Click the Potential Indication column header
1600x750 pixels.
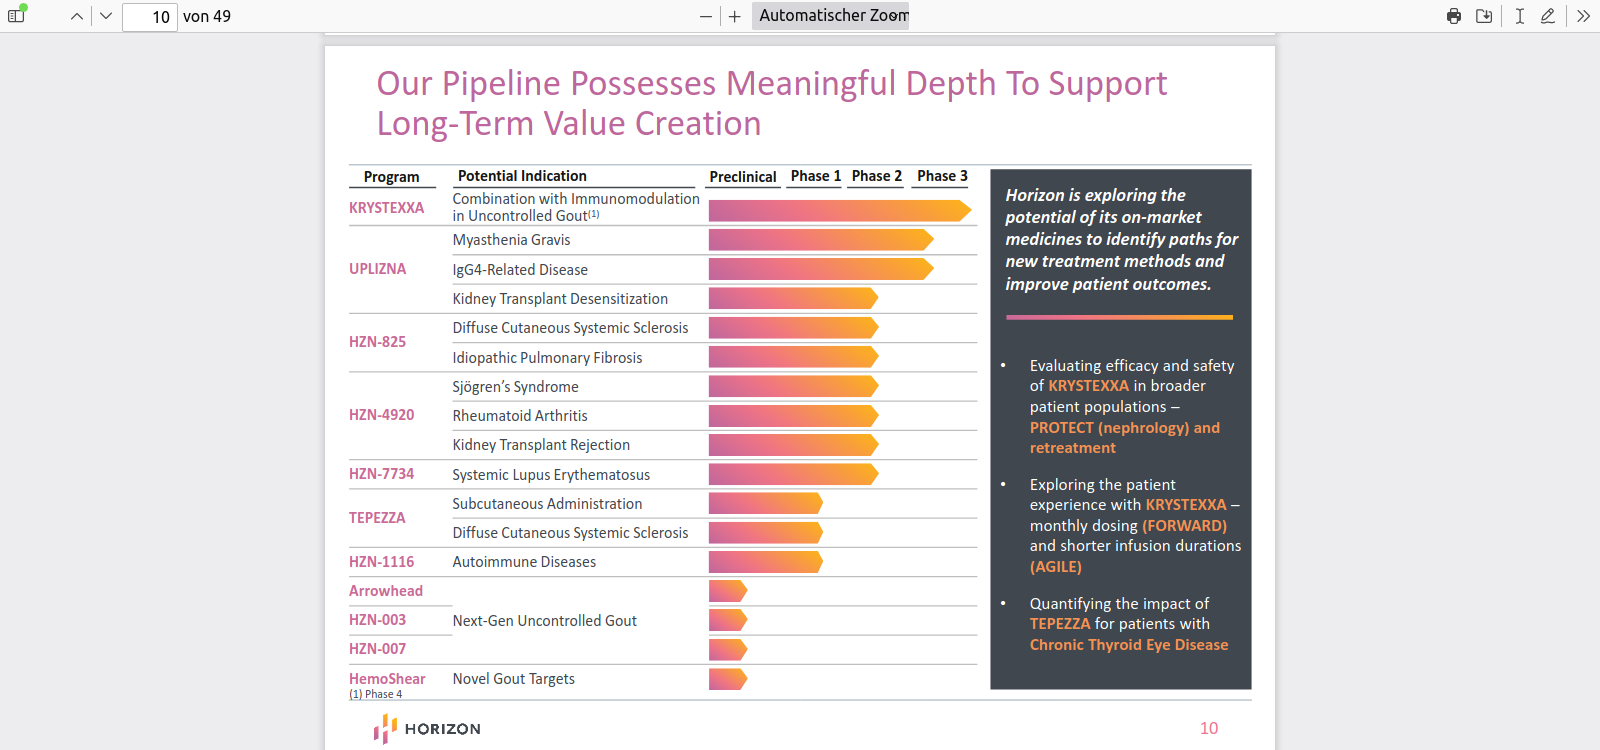(522, 176)
